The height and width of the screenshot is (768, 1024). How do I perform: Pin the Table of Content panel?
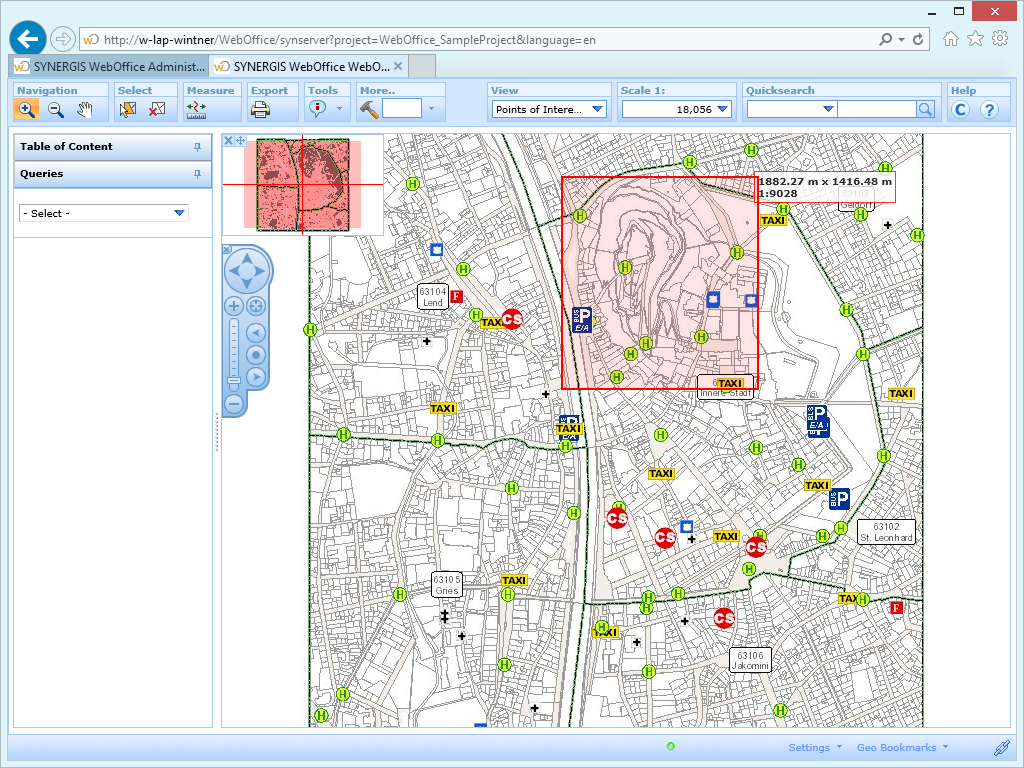point(198,146)
